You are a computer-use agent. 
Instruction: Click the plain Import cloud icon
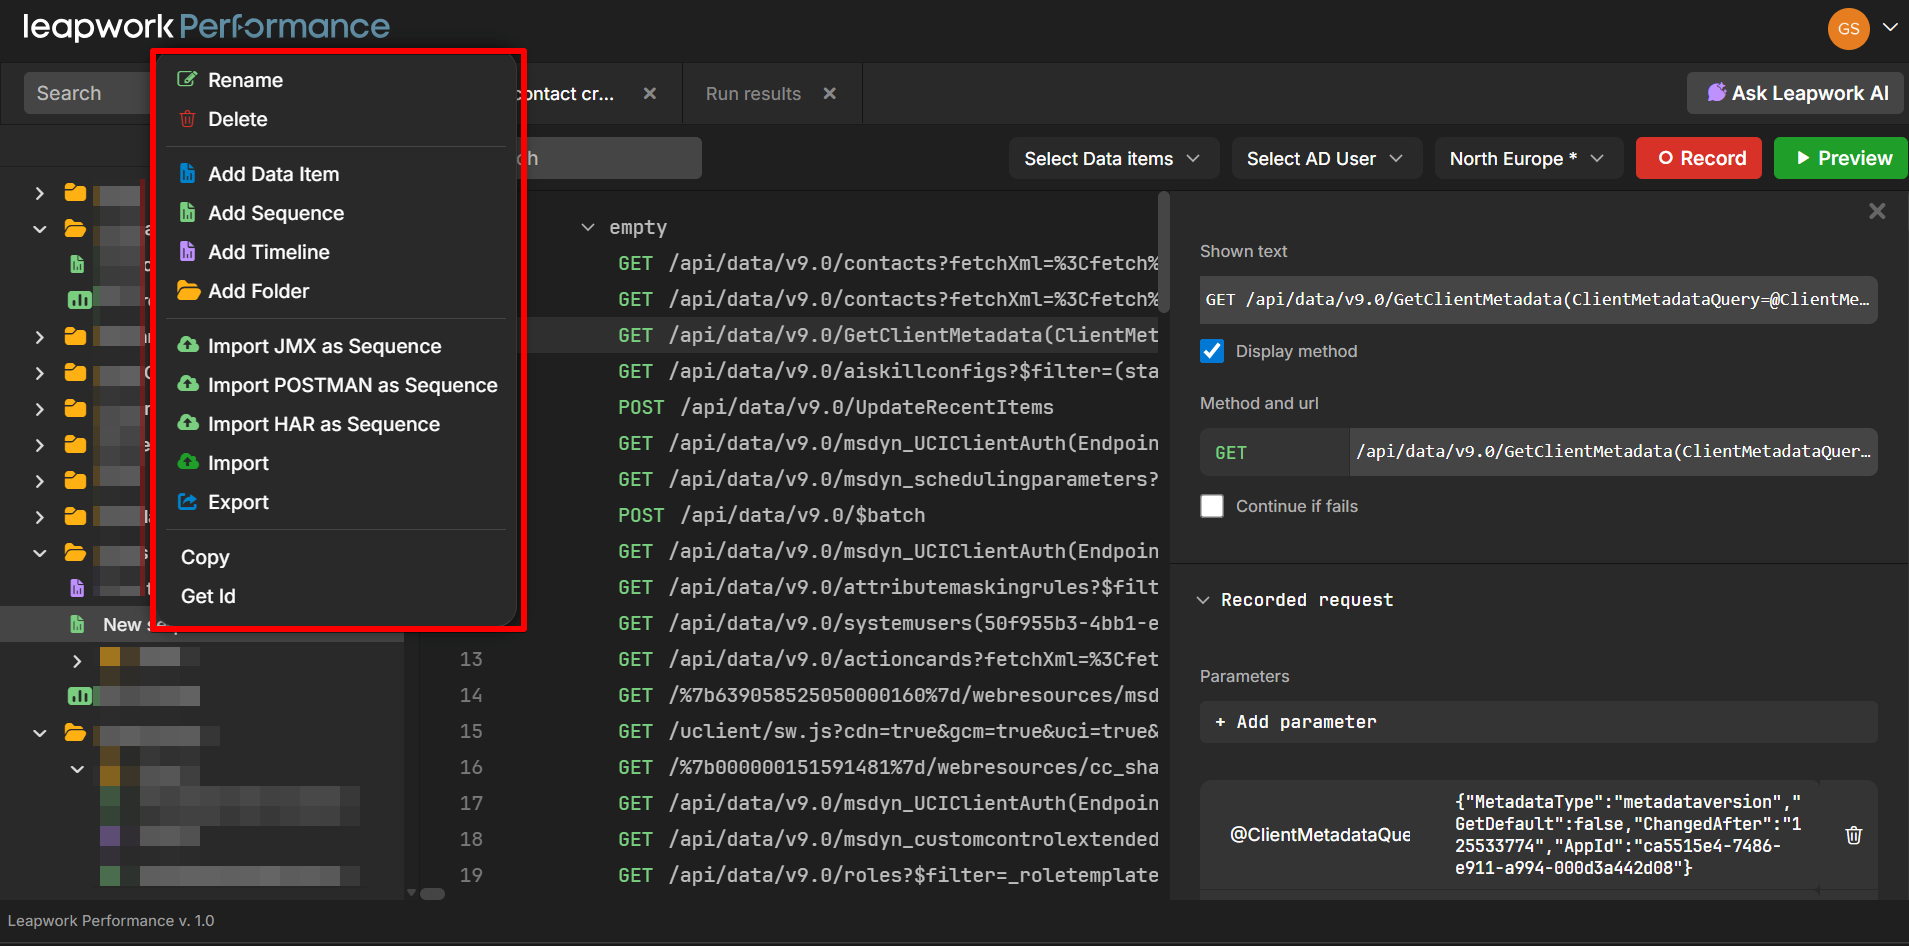(188, 463)
